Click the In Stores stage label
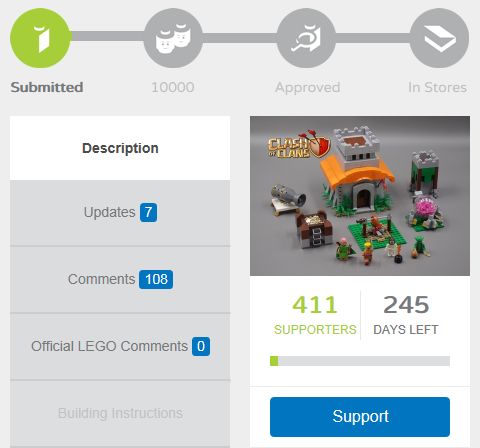480x448 pixels. point(437,87)
